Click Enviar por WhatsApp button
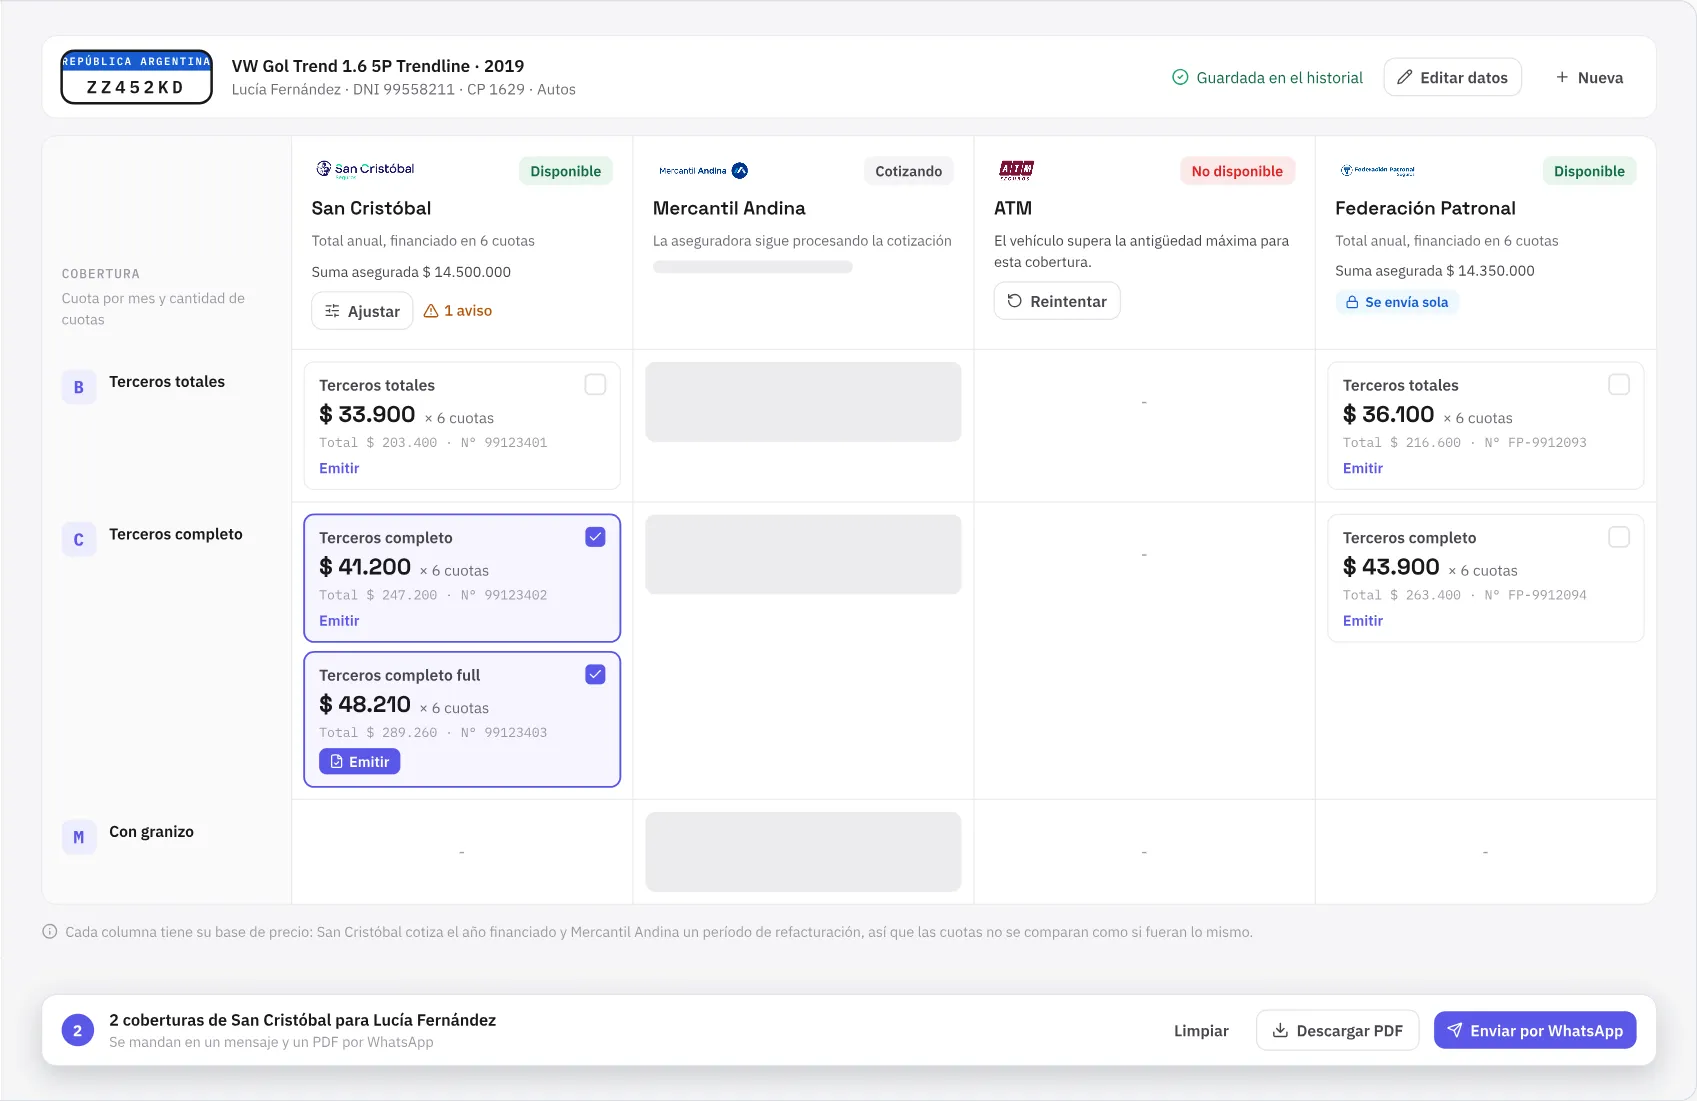Image resolution: width=1697 pixels, height=1101 pixels. pos(1535,1030)
